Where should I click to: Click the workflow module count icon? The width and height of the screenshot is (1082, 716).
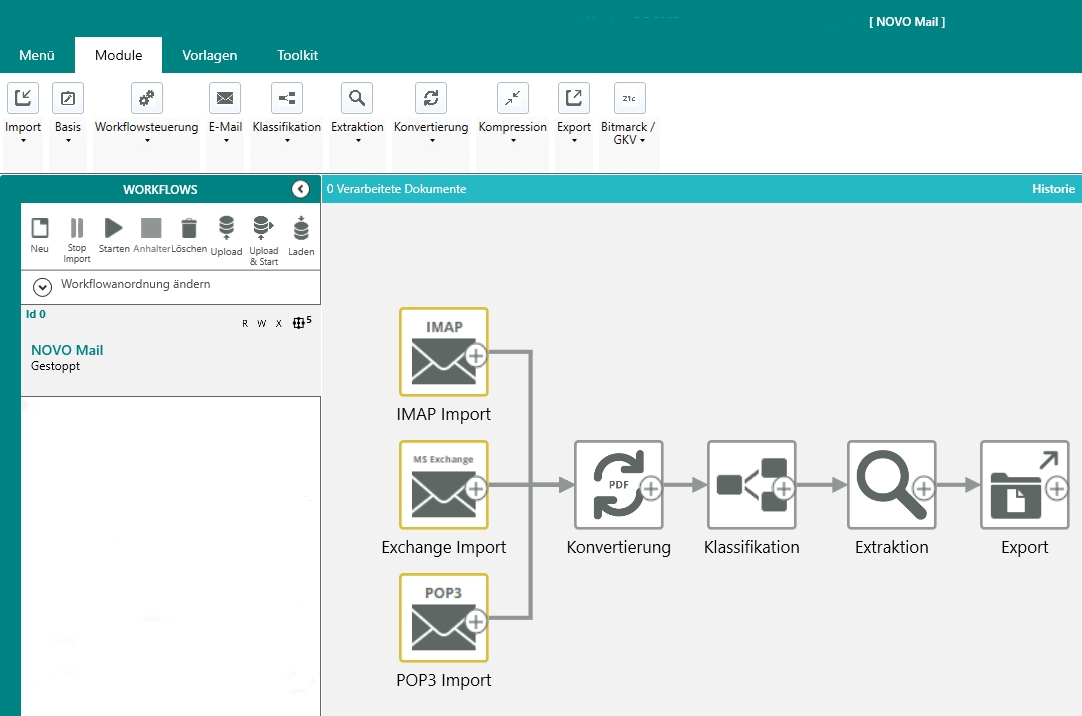point(302,322)
